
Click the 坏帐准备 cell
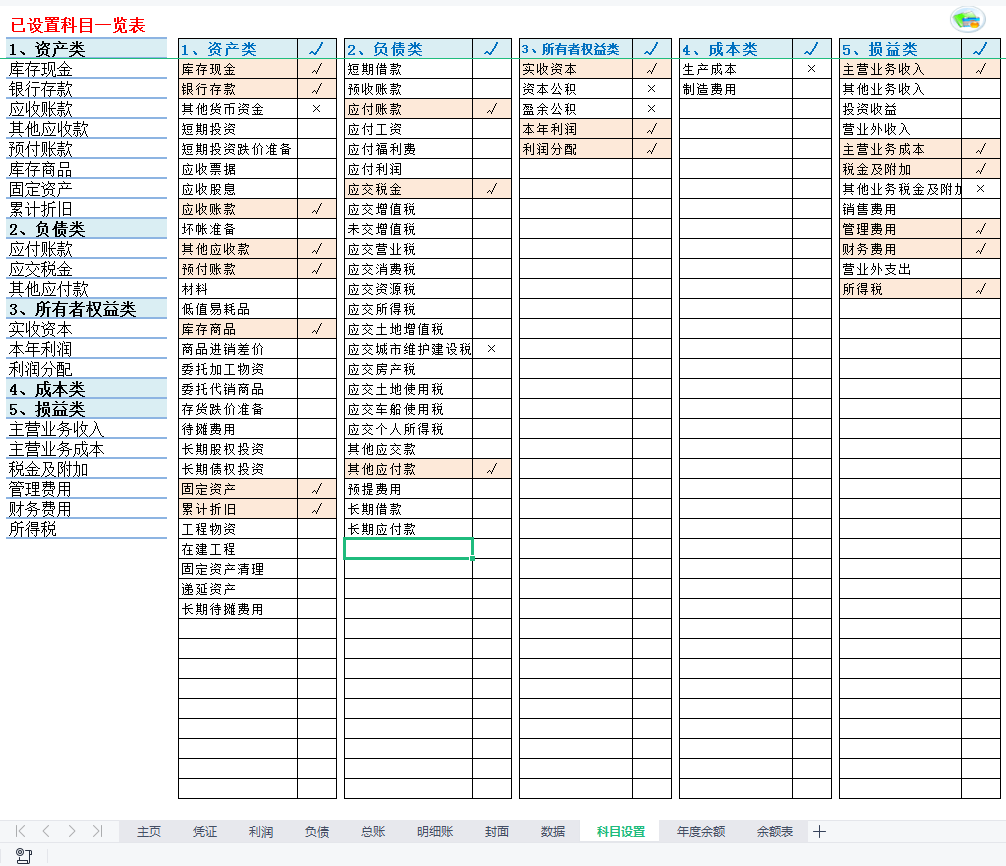pos(238,229)
